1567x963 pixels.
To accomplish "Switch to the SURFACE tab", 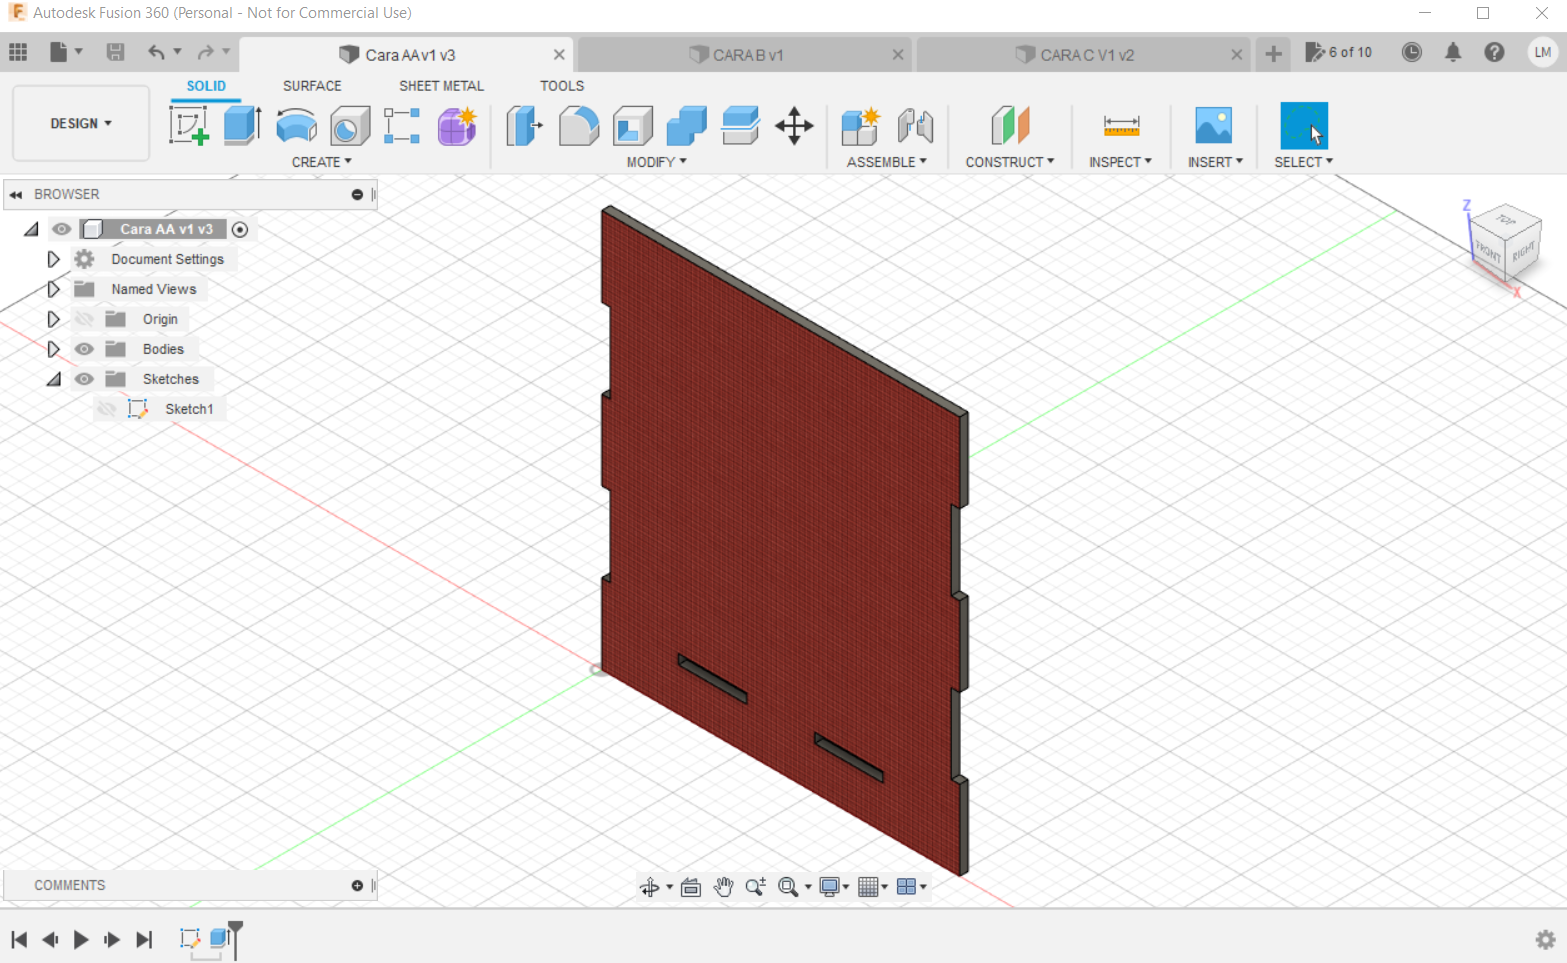I will click(312, 86).
